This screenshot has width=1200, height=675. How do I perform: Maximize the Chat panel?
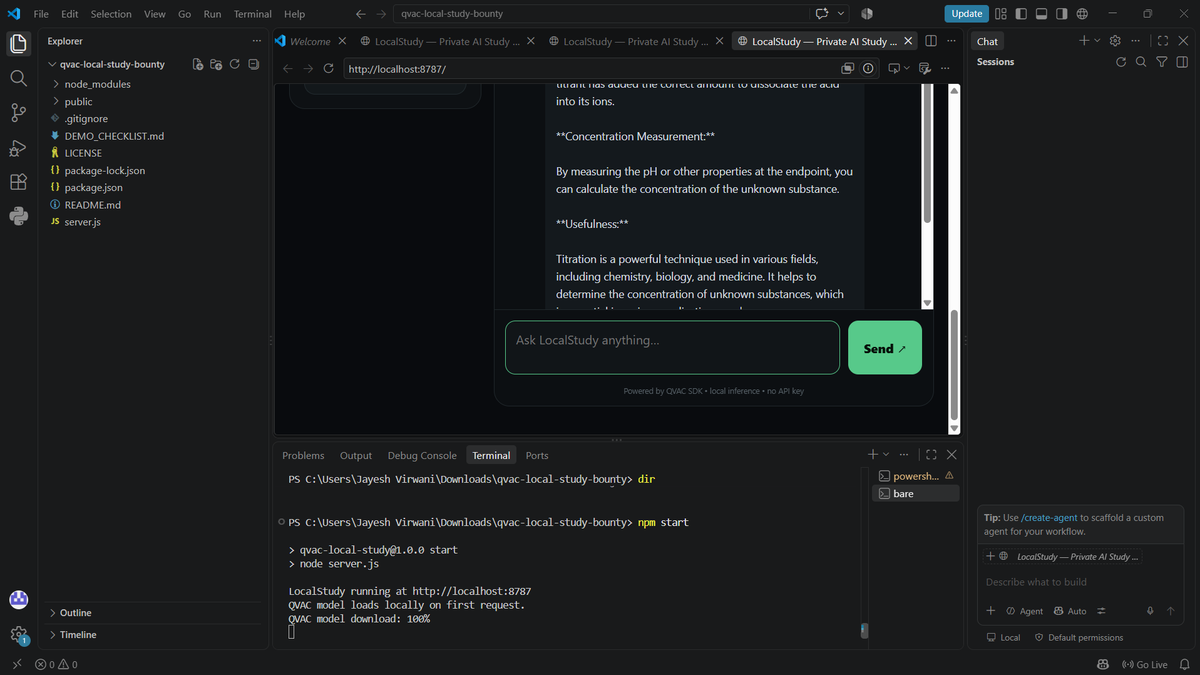1162,41
